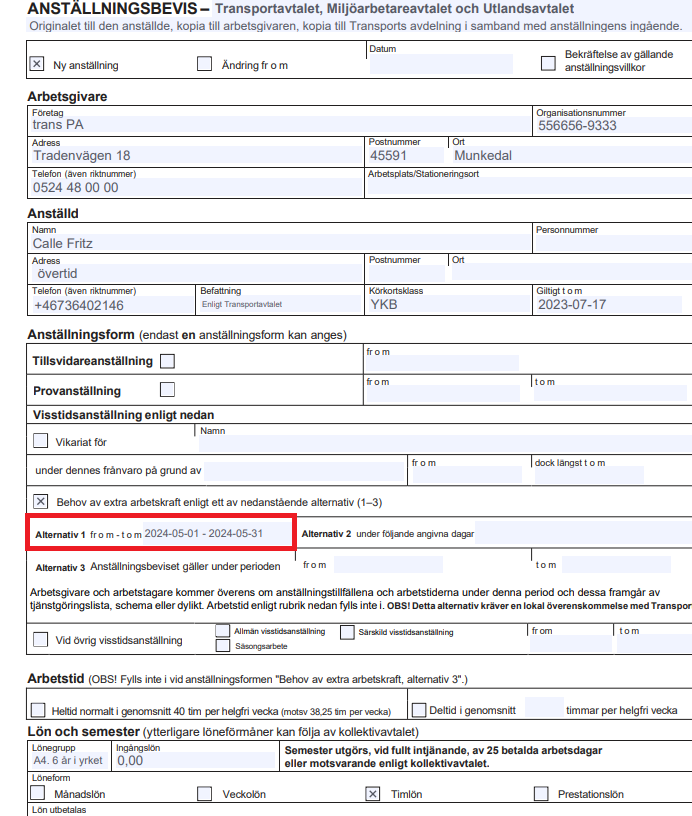Viewport: 692px width, 816px height.
Task: Click the Arbetsplats/Stationeringsort field
Action: 530,186
